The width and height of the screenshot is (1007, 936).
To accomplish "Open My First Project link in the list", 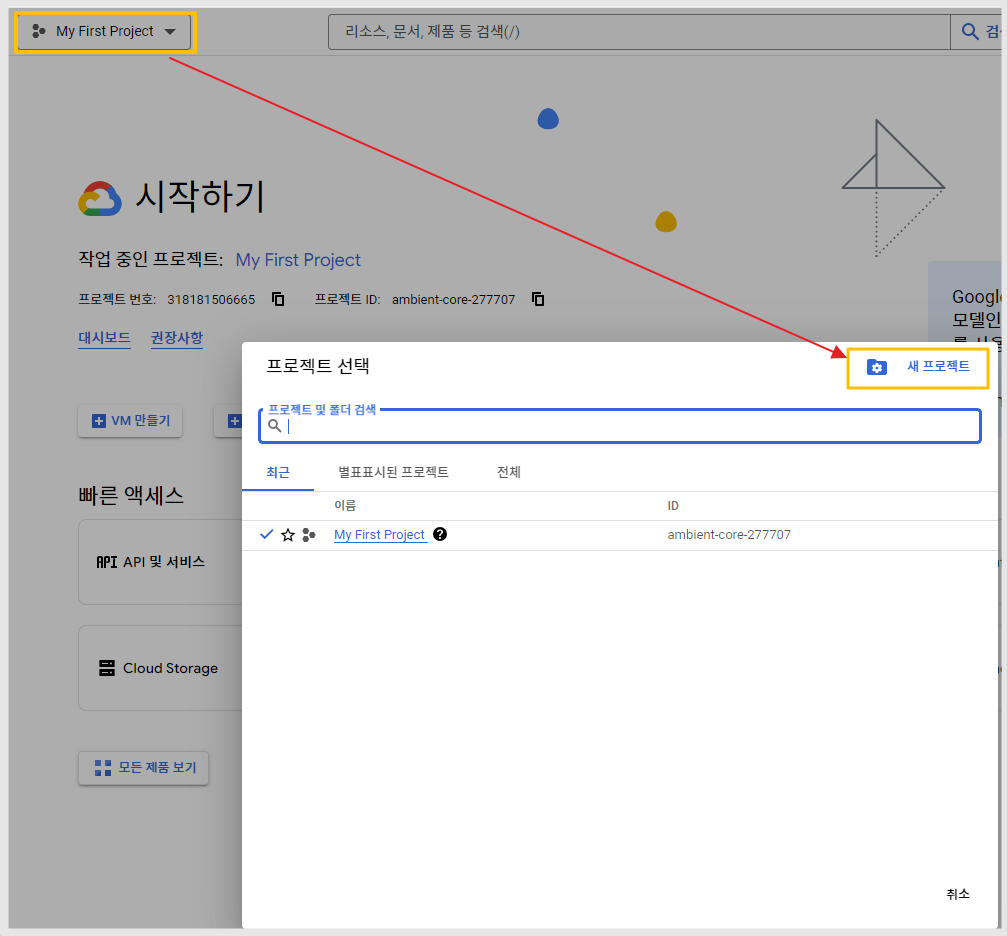I will (380, 534).
